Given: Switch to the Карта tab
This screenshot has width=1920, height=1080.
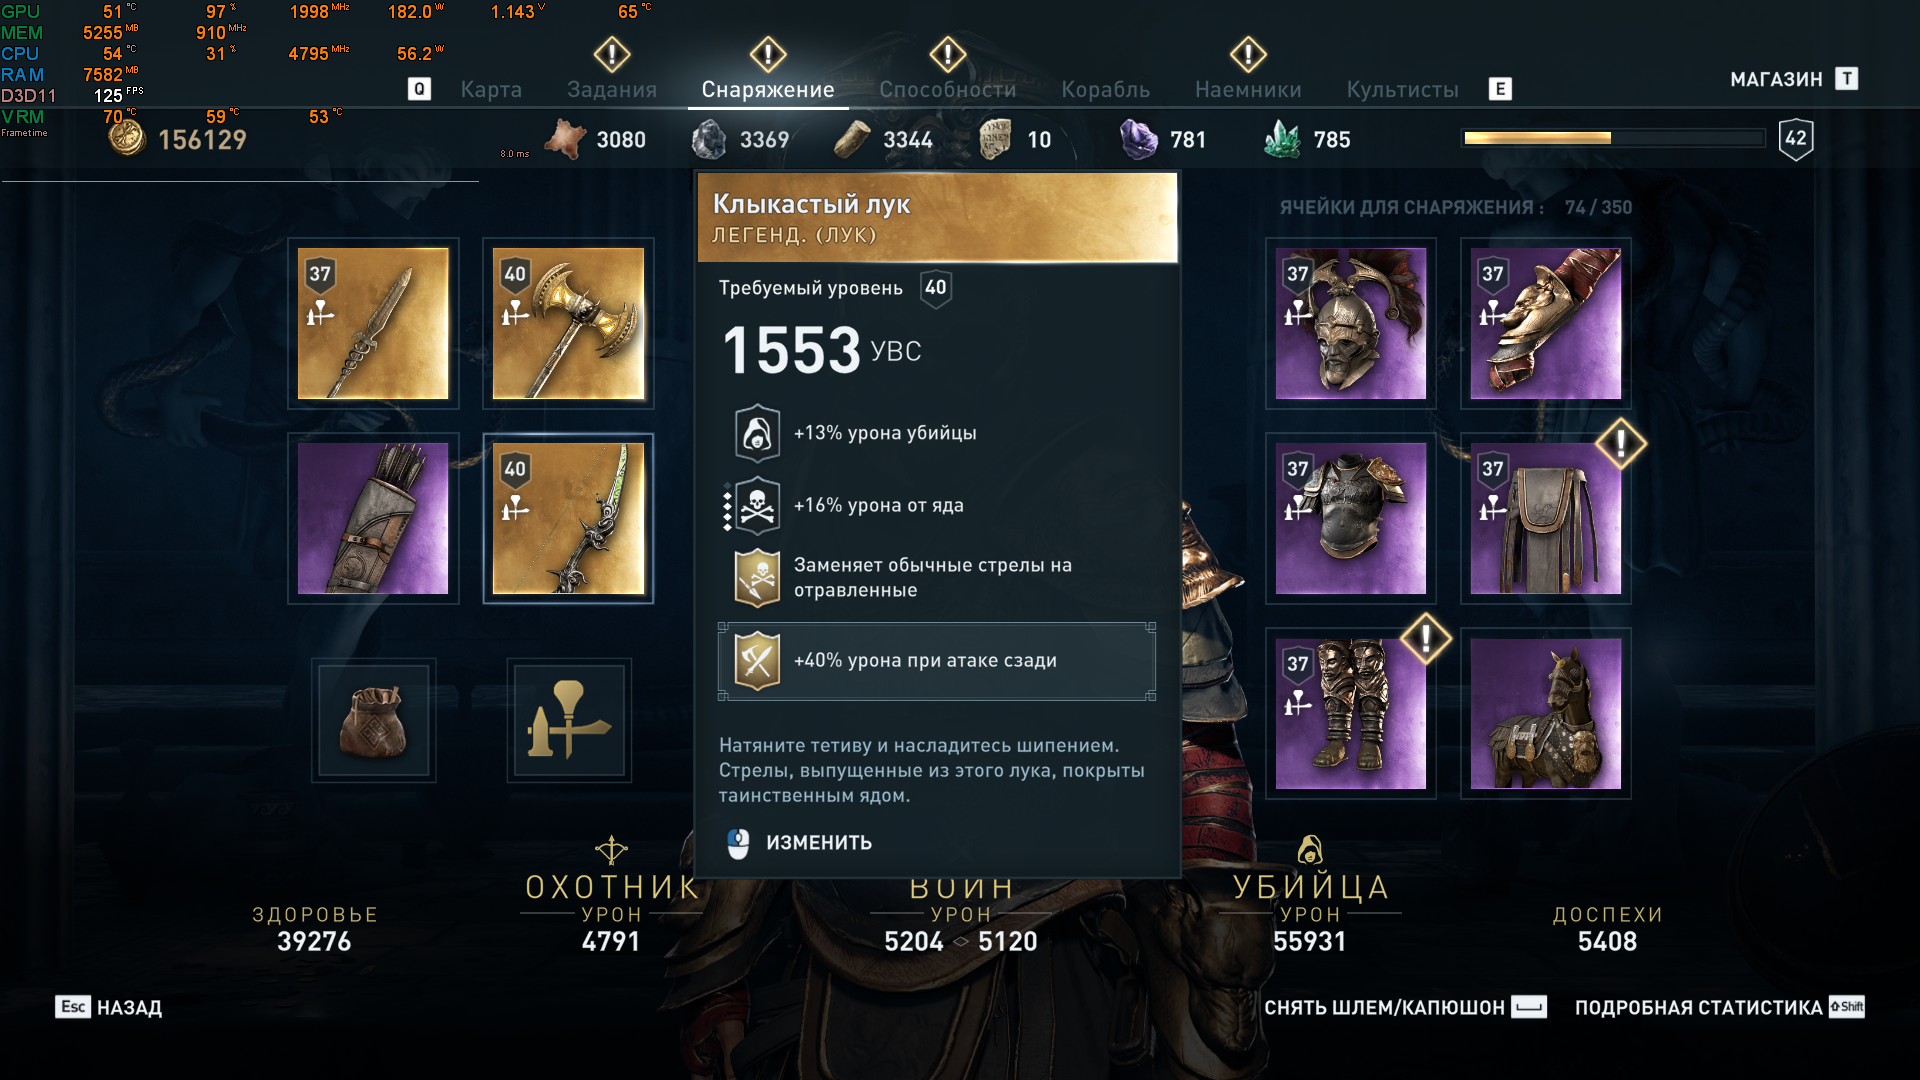Looking at the screenshot, I should (x=491, y=89).
